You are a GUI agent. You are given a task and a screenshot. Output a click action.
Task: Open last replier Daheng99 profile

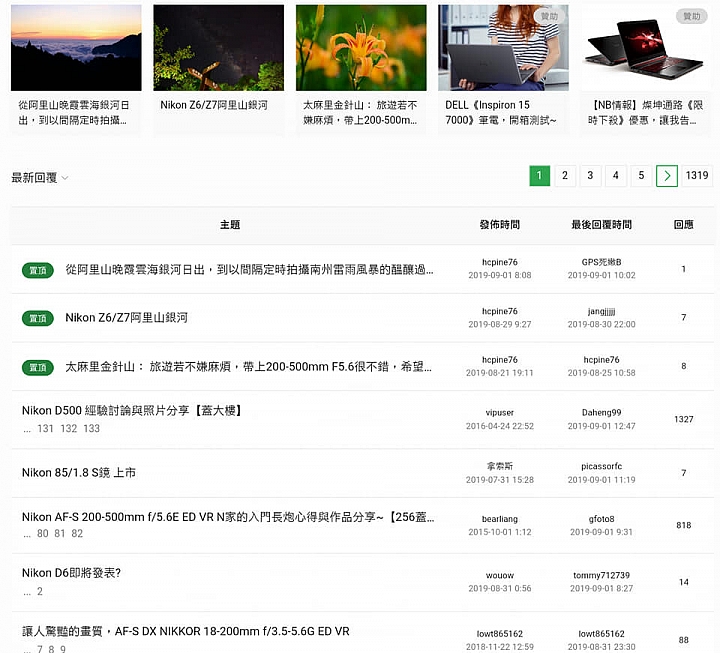click(602, 413)
